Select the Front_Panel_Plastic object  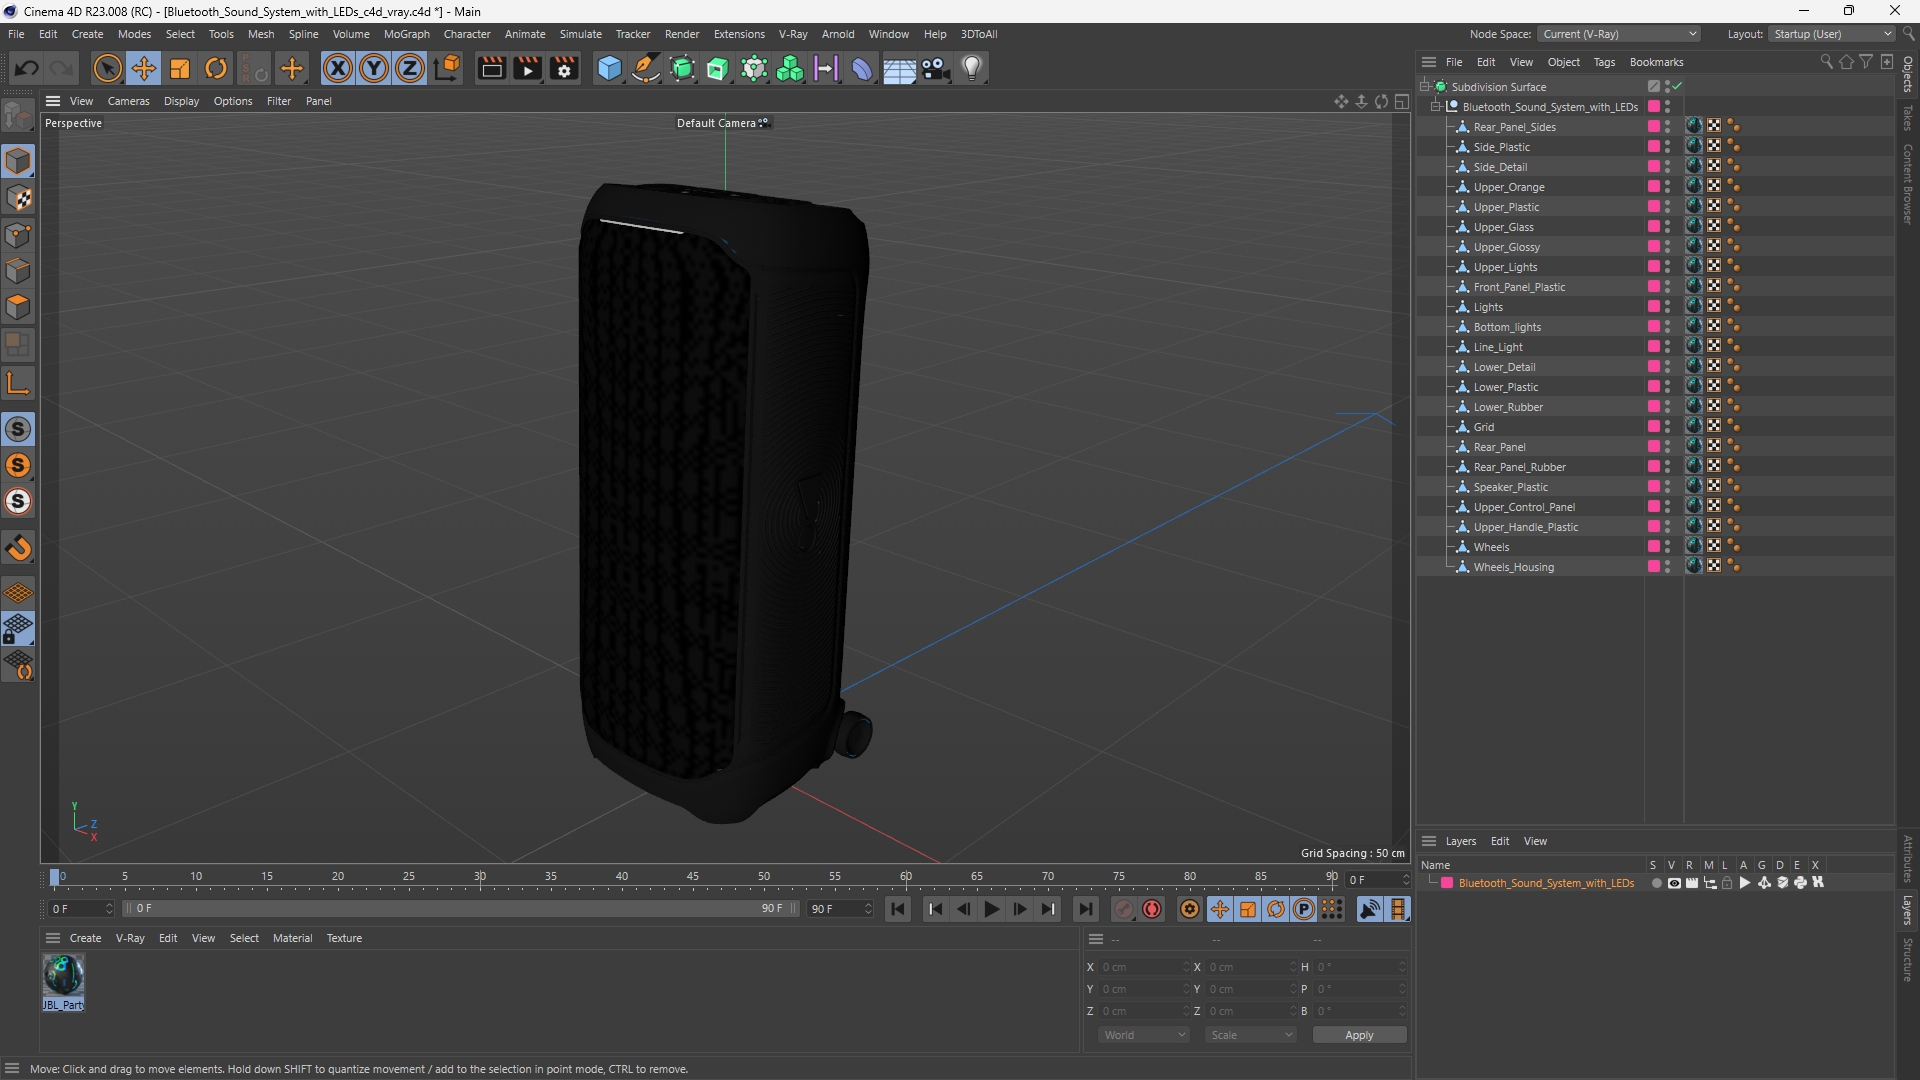(x=1519, y=287)
